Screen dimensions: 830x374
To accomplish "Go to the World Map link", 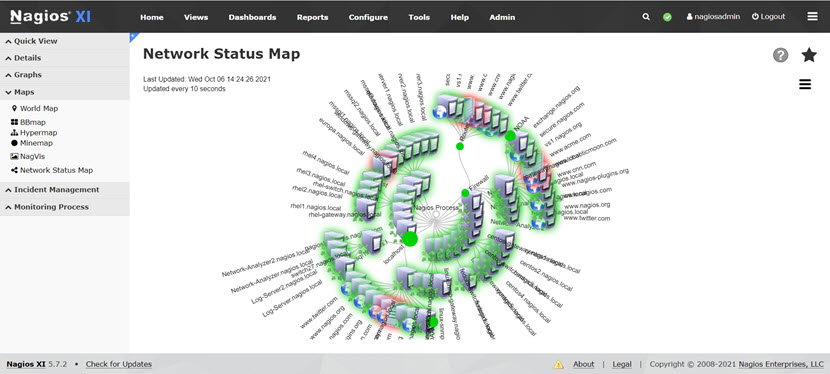I will (x=39, y=108).
